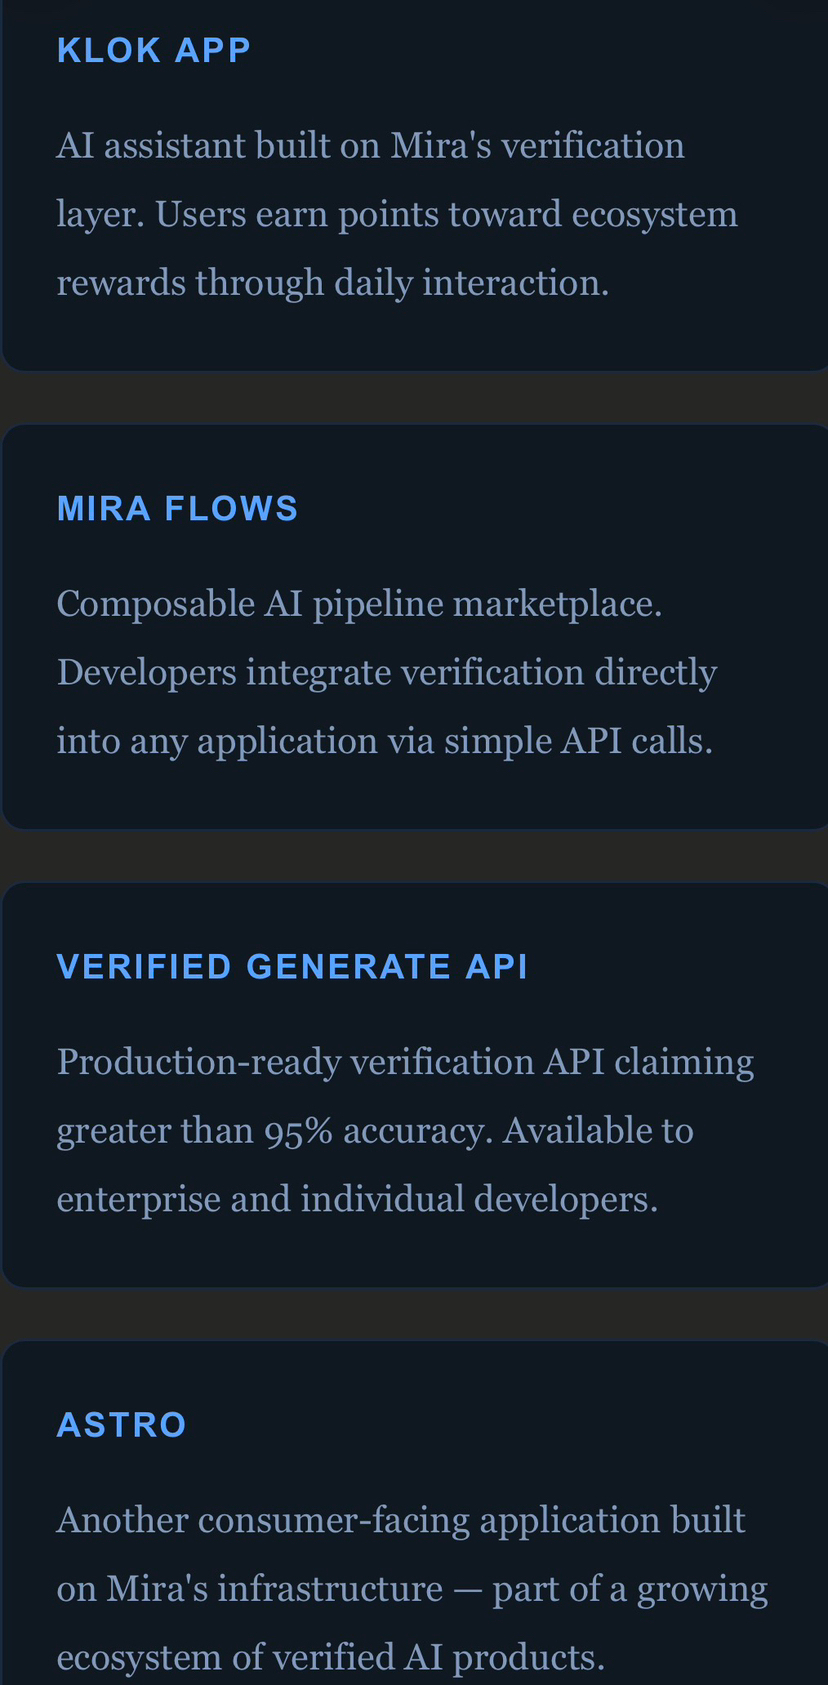The height and width of the screenshot is (1685, 828).
Task: Click 'Available to' in Verified Generate card
Action: (x=598, y=1131)
